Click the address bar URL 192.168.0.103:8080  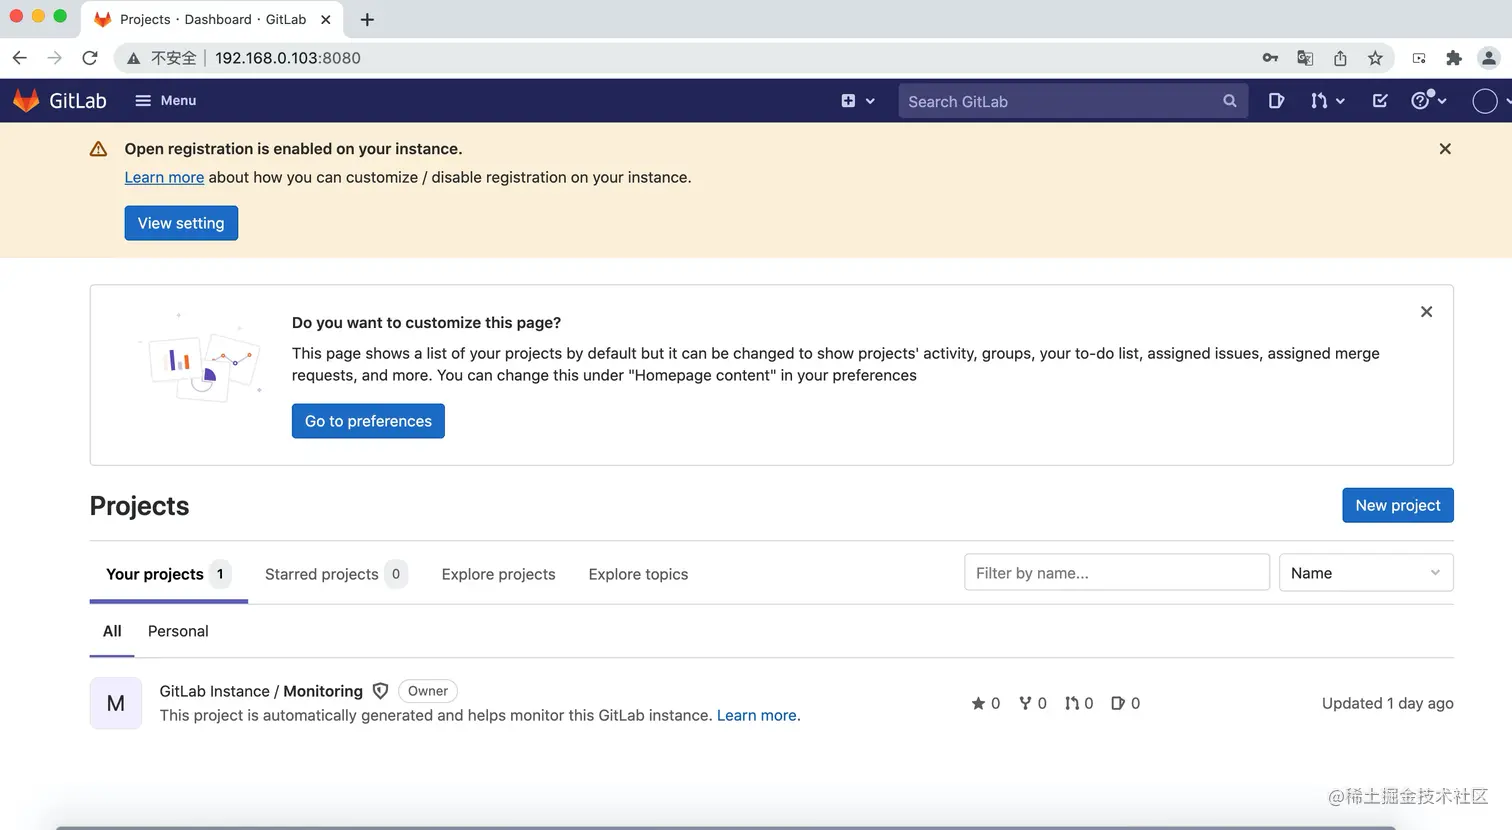(x=288, y=58)
